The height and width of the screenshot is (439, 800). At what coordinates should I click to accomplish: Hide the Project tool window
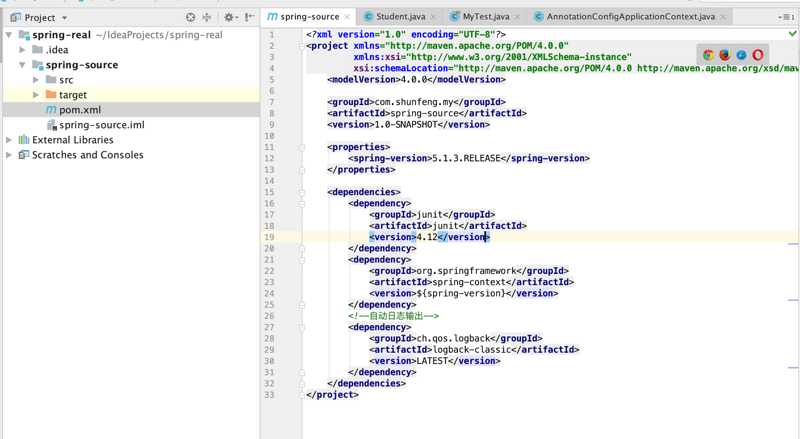click(249, 17)
